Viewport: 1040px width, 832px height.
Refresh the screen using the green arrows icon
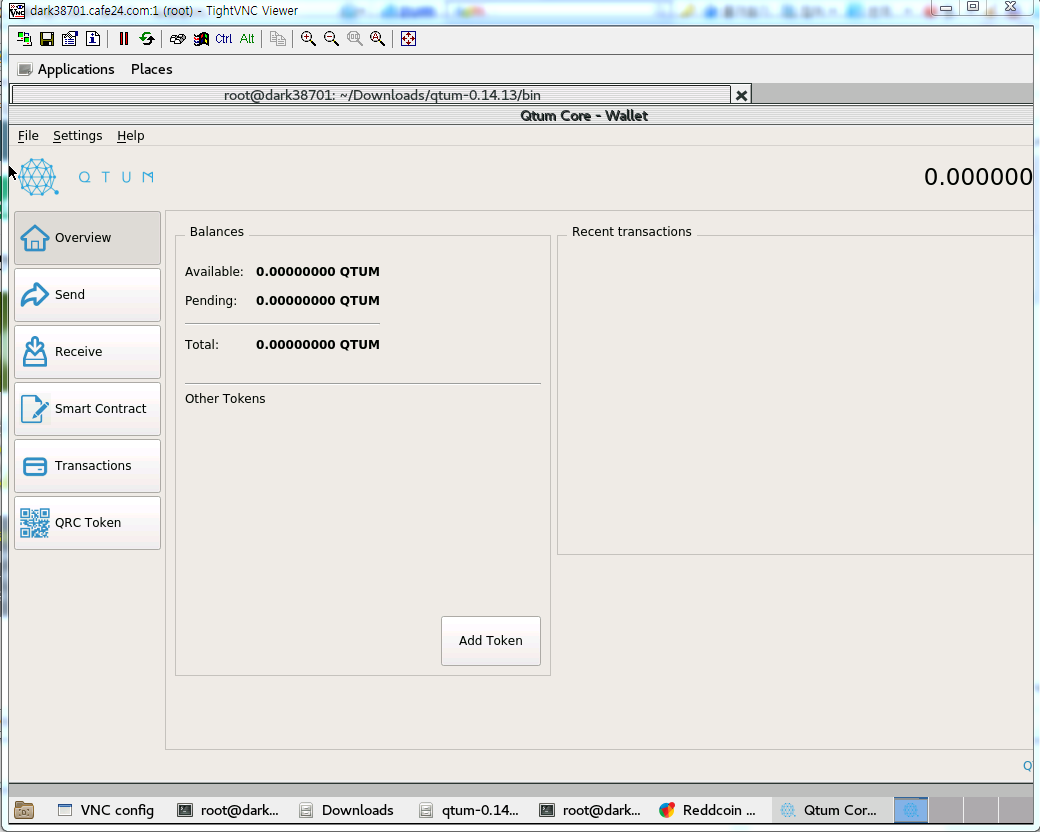[147, 39]
